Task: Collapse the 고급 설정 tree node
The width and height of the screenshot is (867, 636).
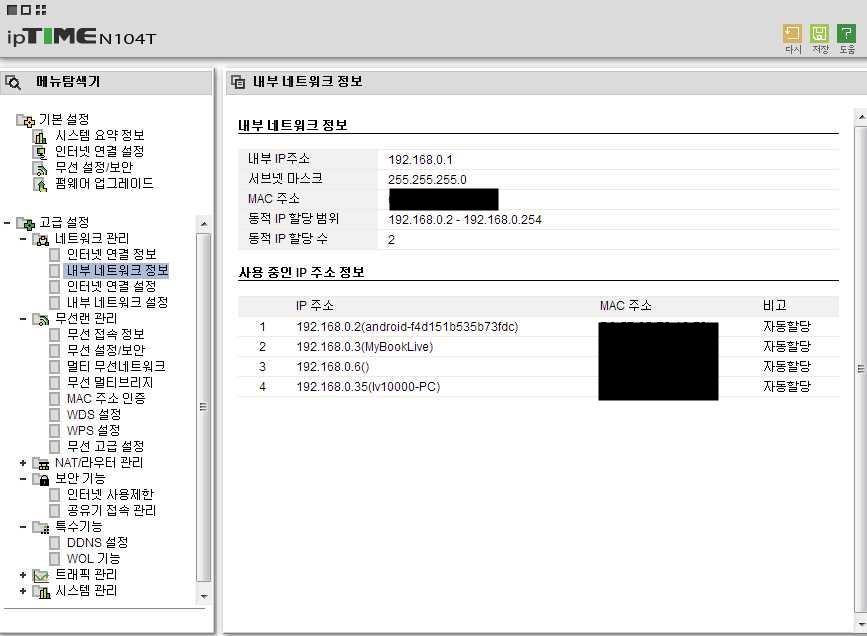Action: pyautogui.click(x=7, y=222)
